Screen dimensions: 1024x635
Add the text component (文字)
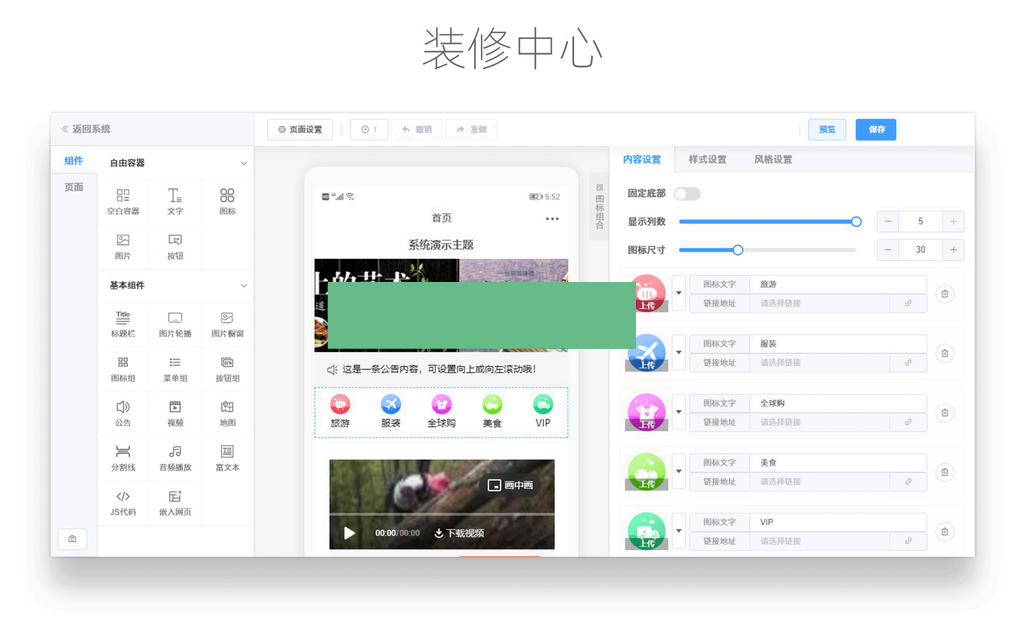tap(175, 202)
